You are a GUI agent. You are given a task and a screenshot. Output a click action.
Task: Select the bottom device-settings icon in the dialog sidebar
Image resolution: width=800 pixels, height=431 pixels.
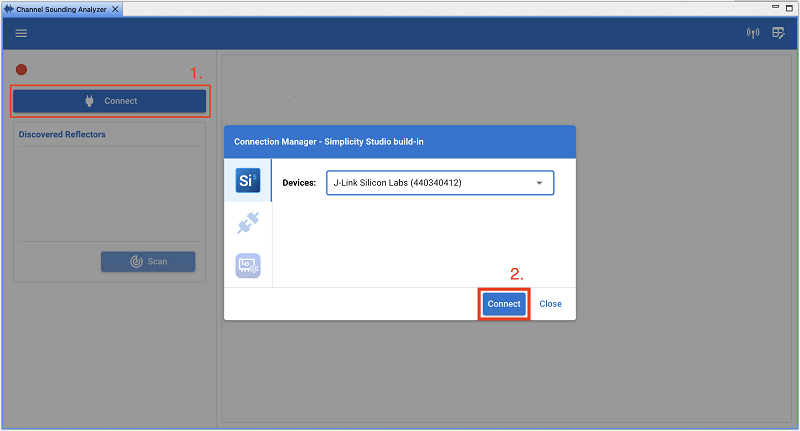pyautogui.click(x=247, y=265)
